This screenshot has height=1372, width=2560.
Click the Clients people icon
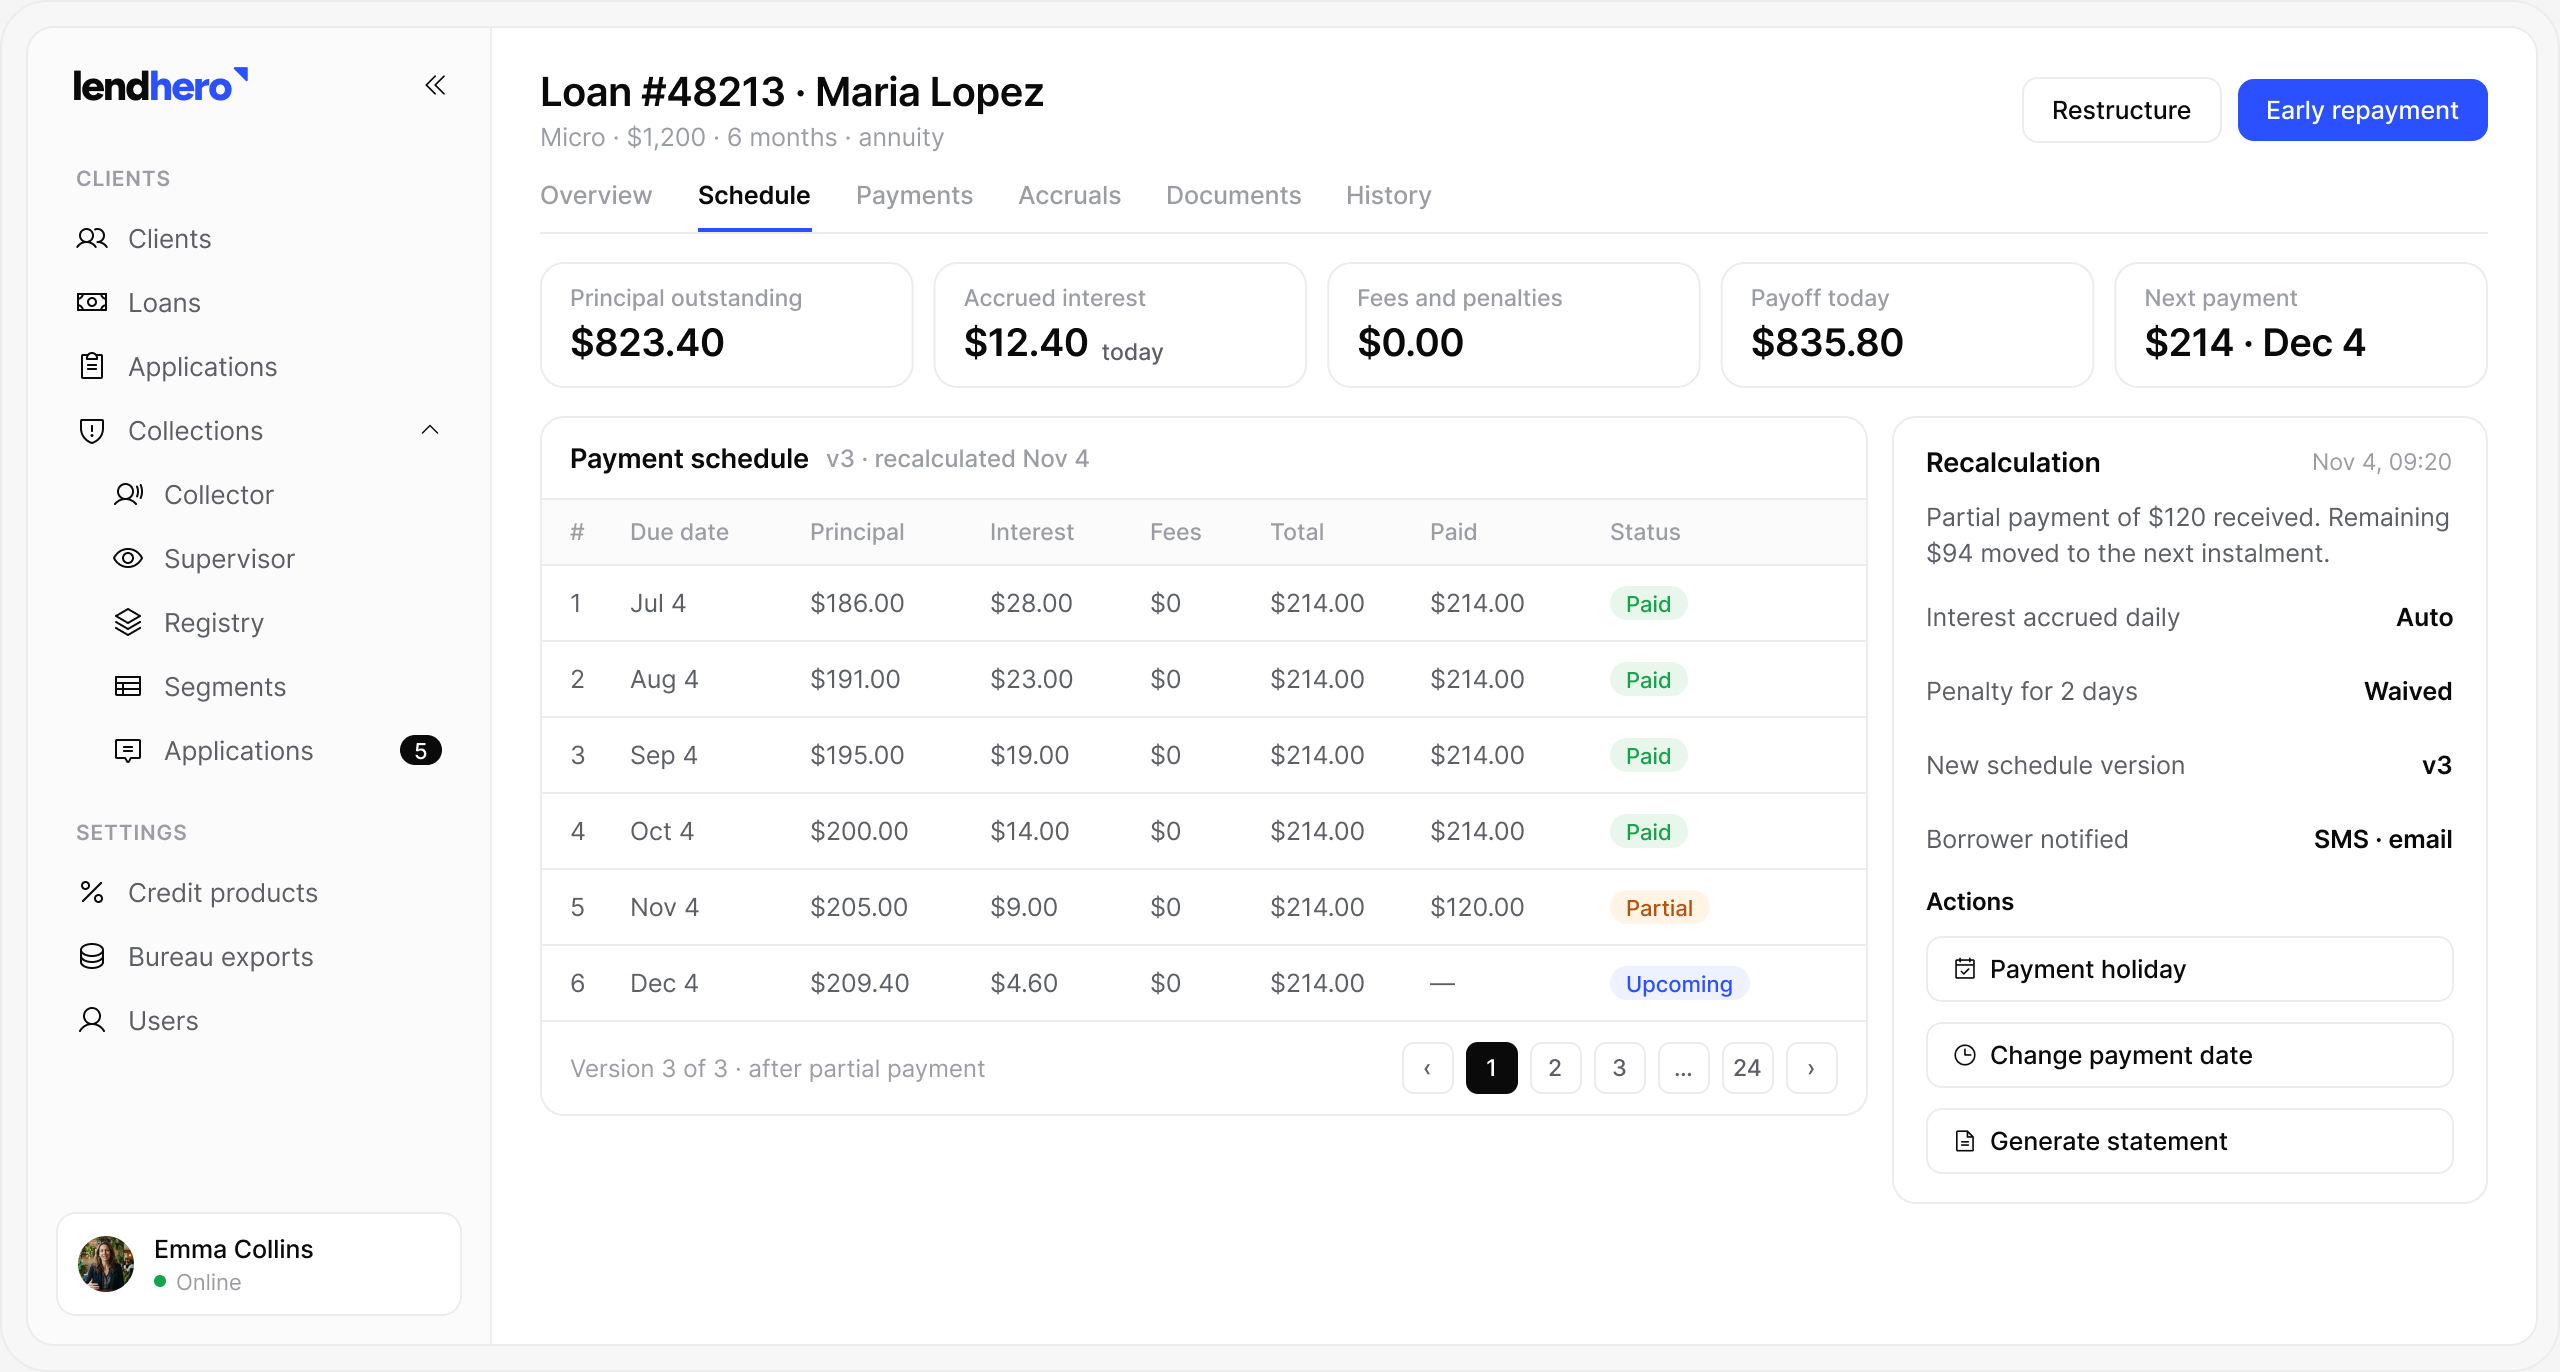92,239
